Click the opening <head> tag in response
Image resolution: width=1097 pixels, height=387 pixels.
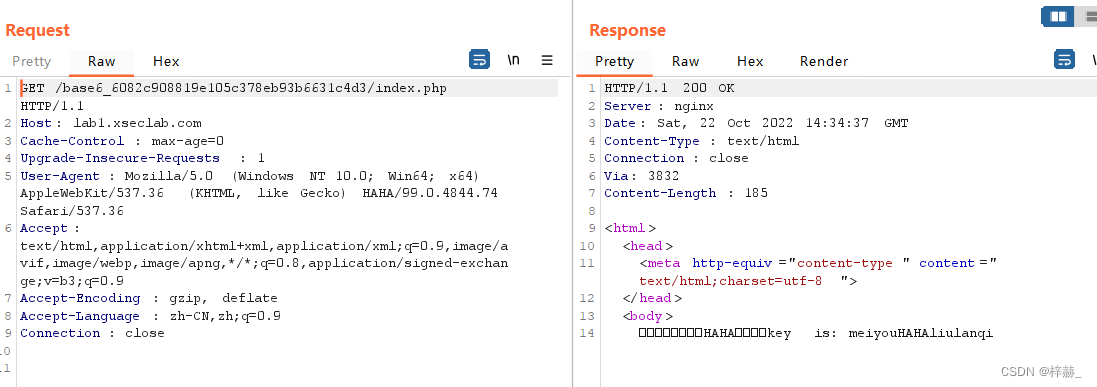pos(648,246)
